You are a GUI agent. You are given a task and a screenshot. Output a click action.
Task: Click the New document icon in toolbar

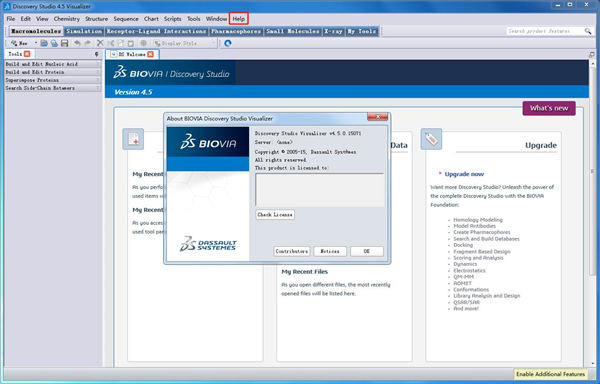click(19, 43)
